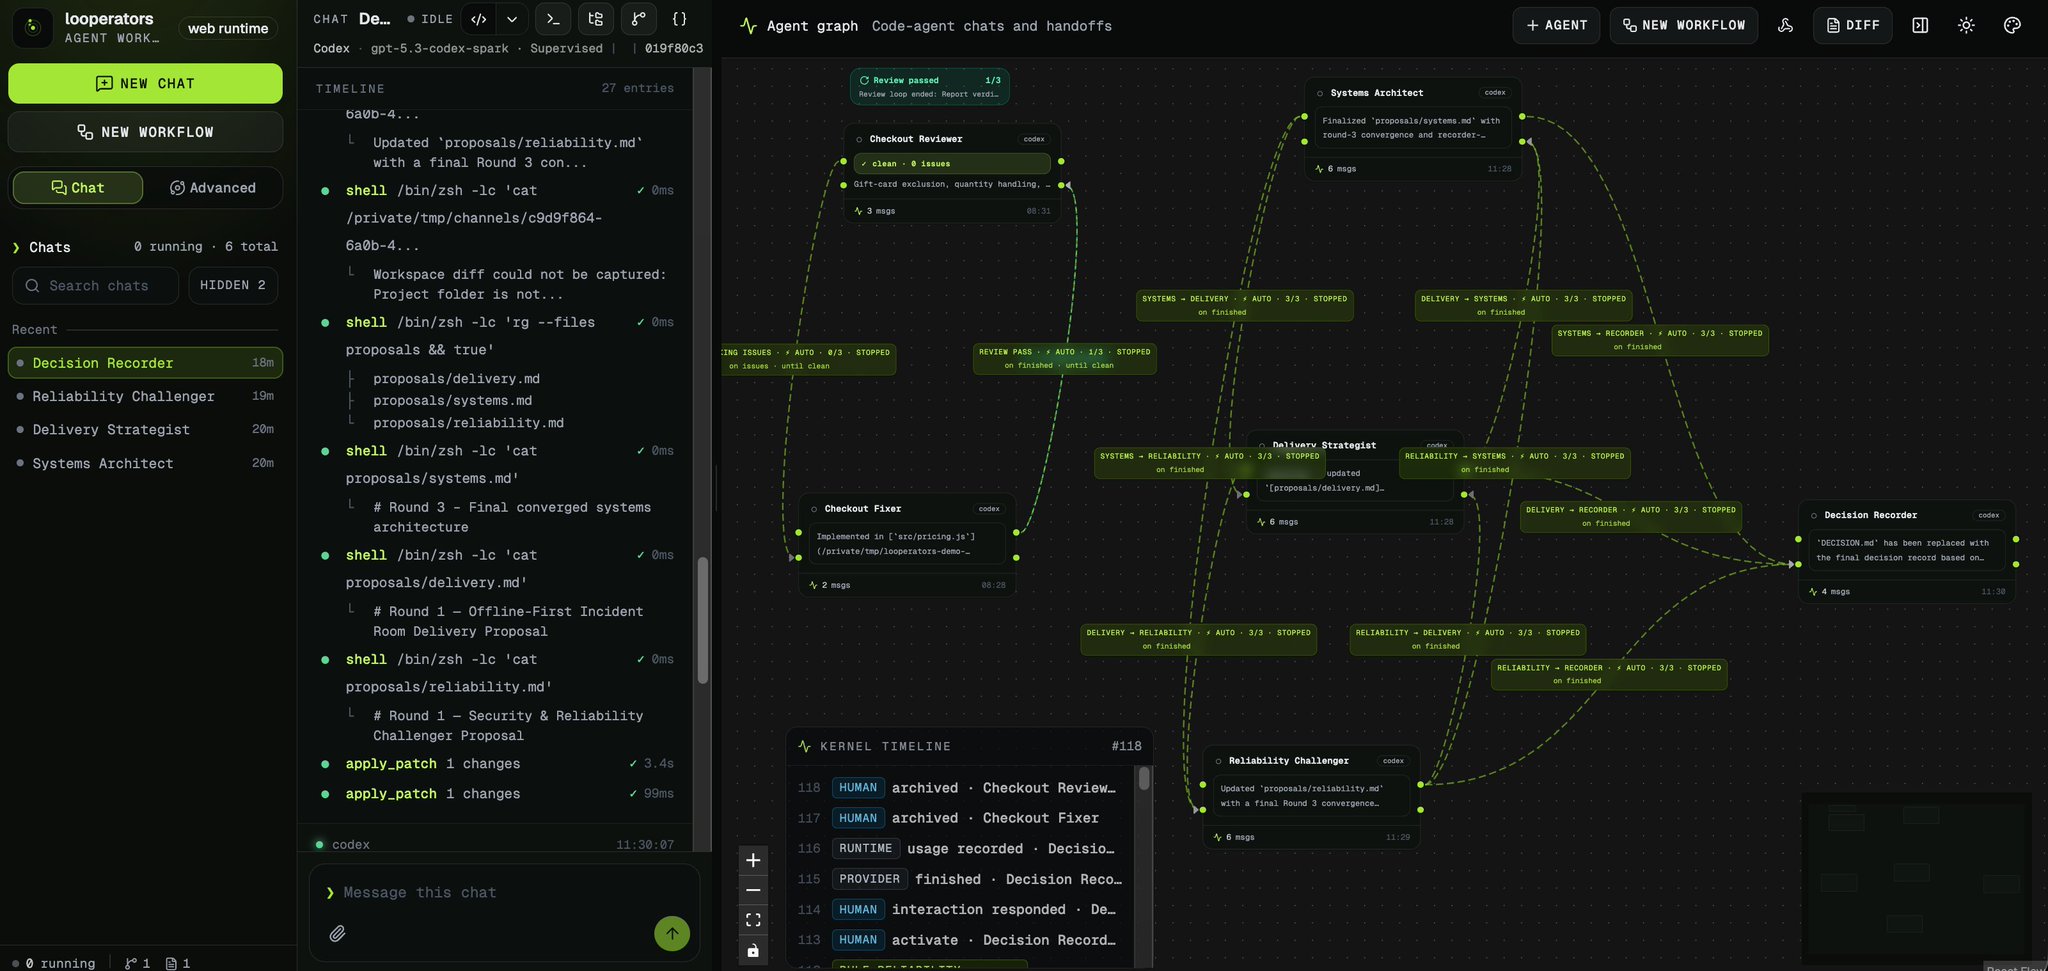This screenshot has width=2048, height=971.
Task: Switch to the Advanced tab
Action: point(213,188)
